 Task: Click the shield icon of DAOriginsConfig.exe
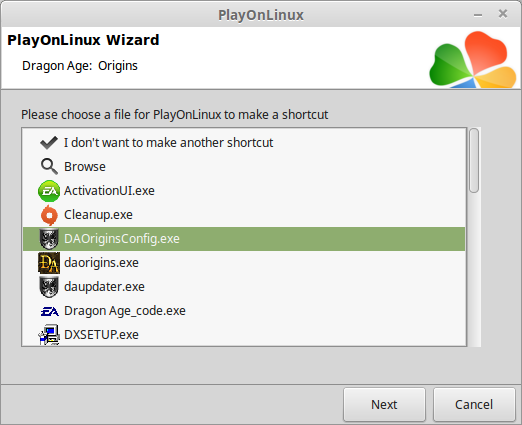pyautogui.click(x=49, y=239)
